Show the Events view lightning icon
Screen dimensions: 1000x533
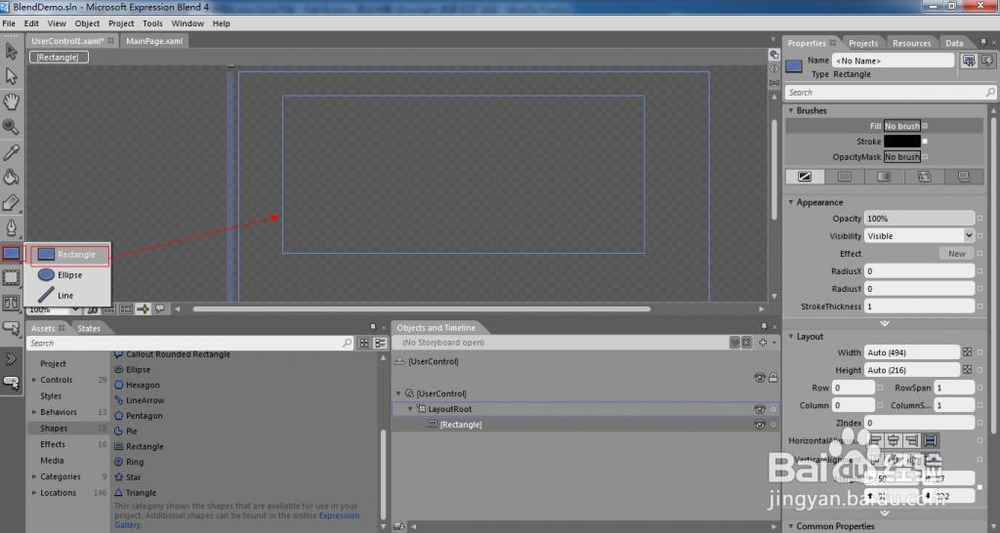(987, 61)
